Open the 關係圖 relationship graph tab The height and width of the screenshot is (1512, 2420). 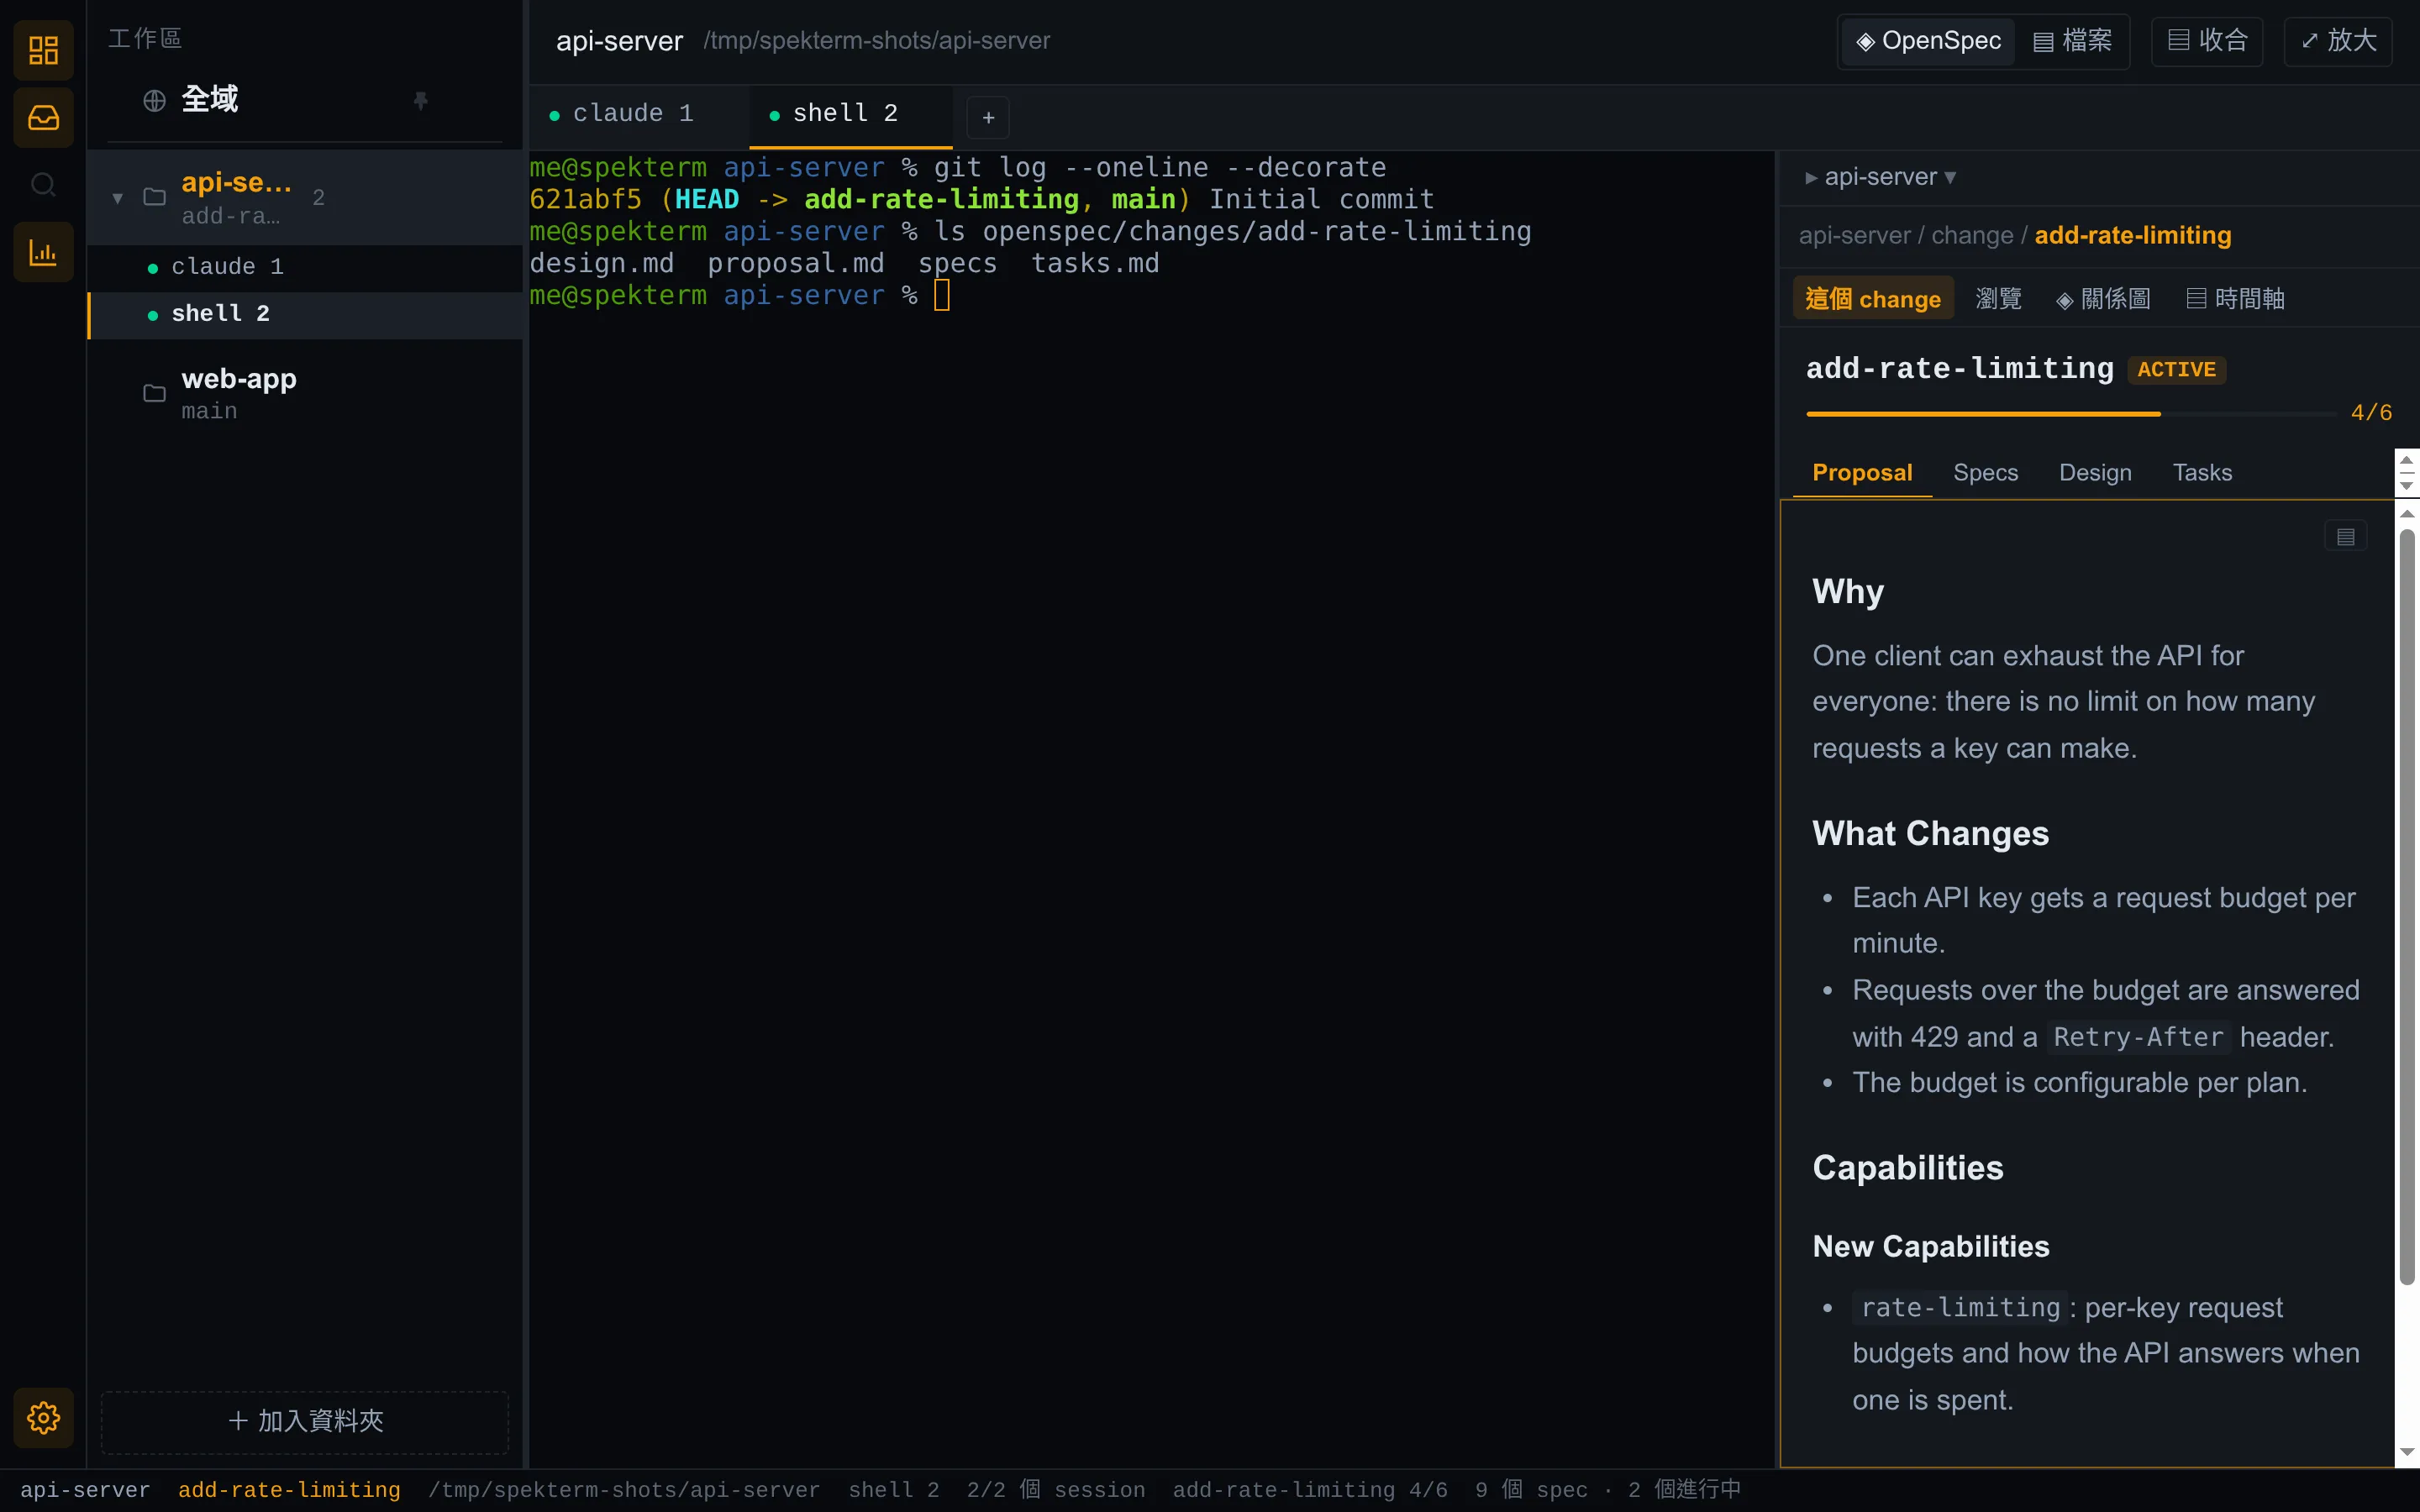tap(2103, 299)
